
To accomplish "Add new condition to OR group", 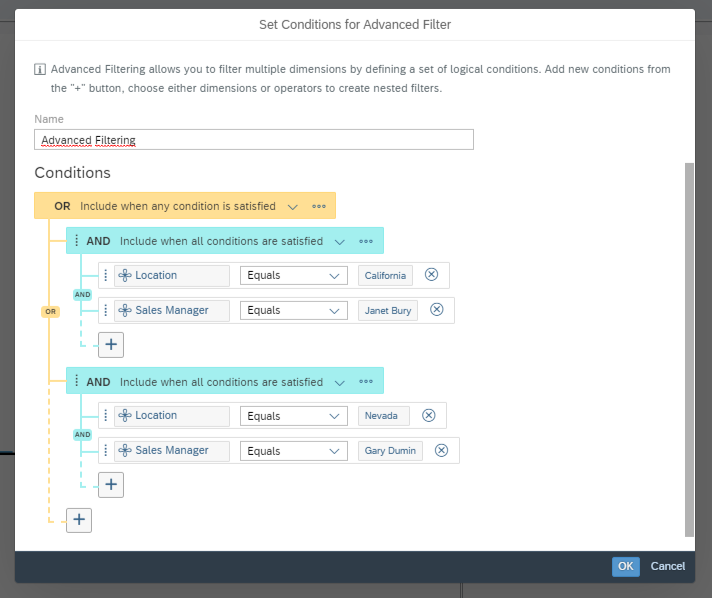I will (79, 520).
